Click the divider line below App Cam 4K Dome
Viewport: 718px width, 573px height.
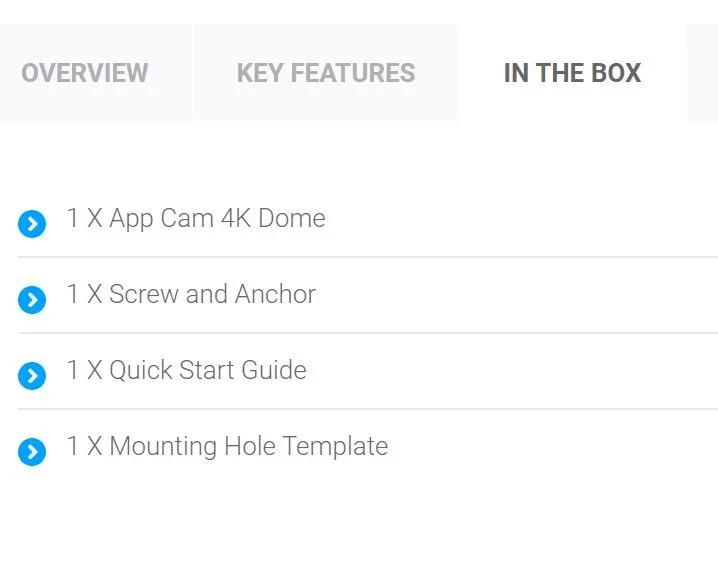[368, 257]
